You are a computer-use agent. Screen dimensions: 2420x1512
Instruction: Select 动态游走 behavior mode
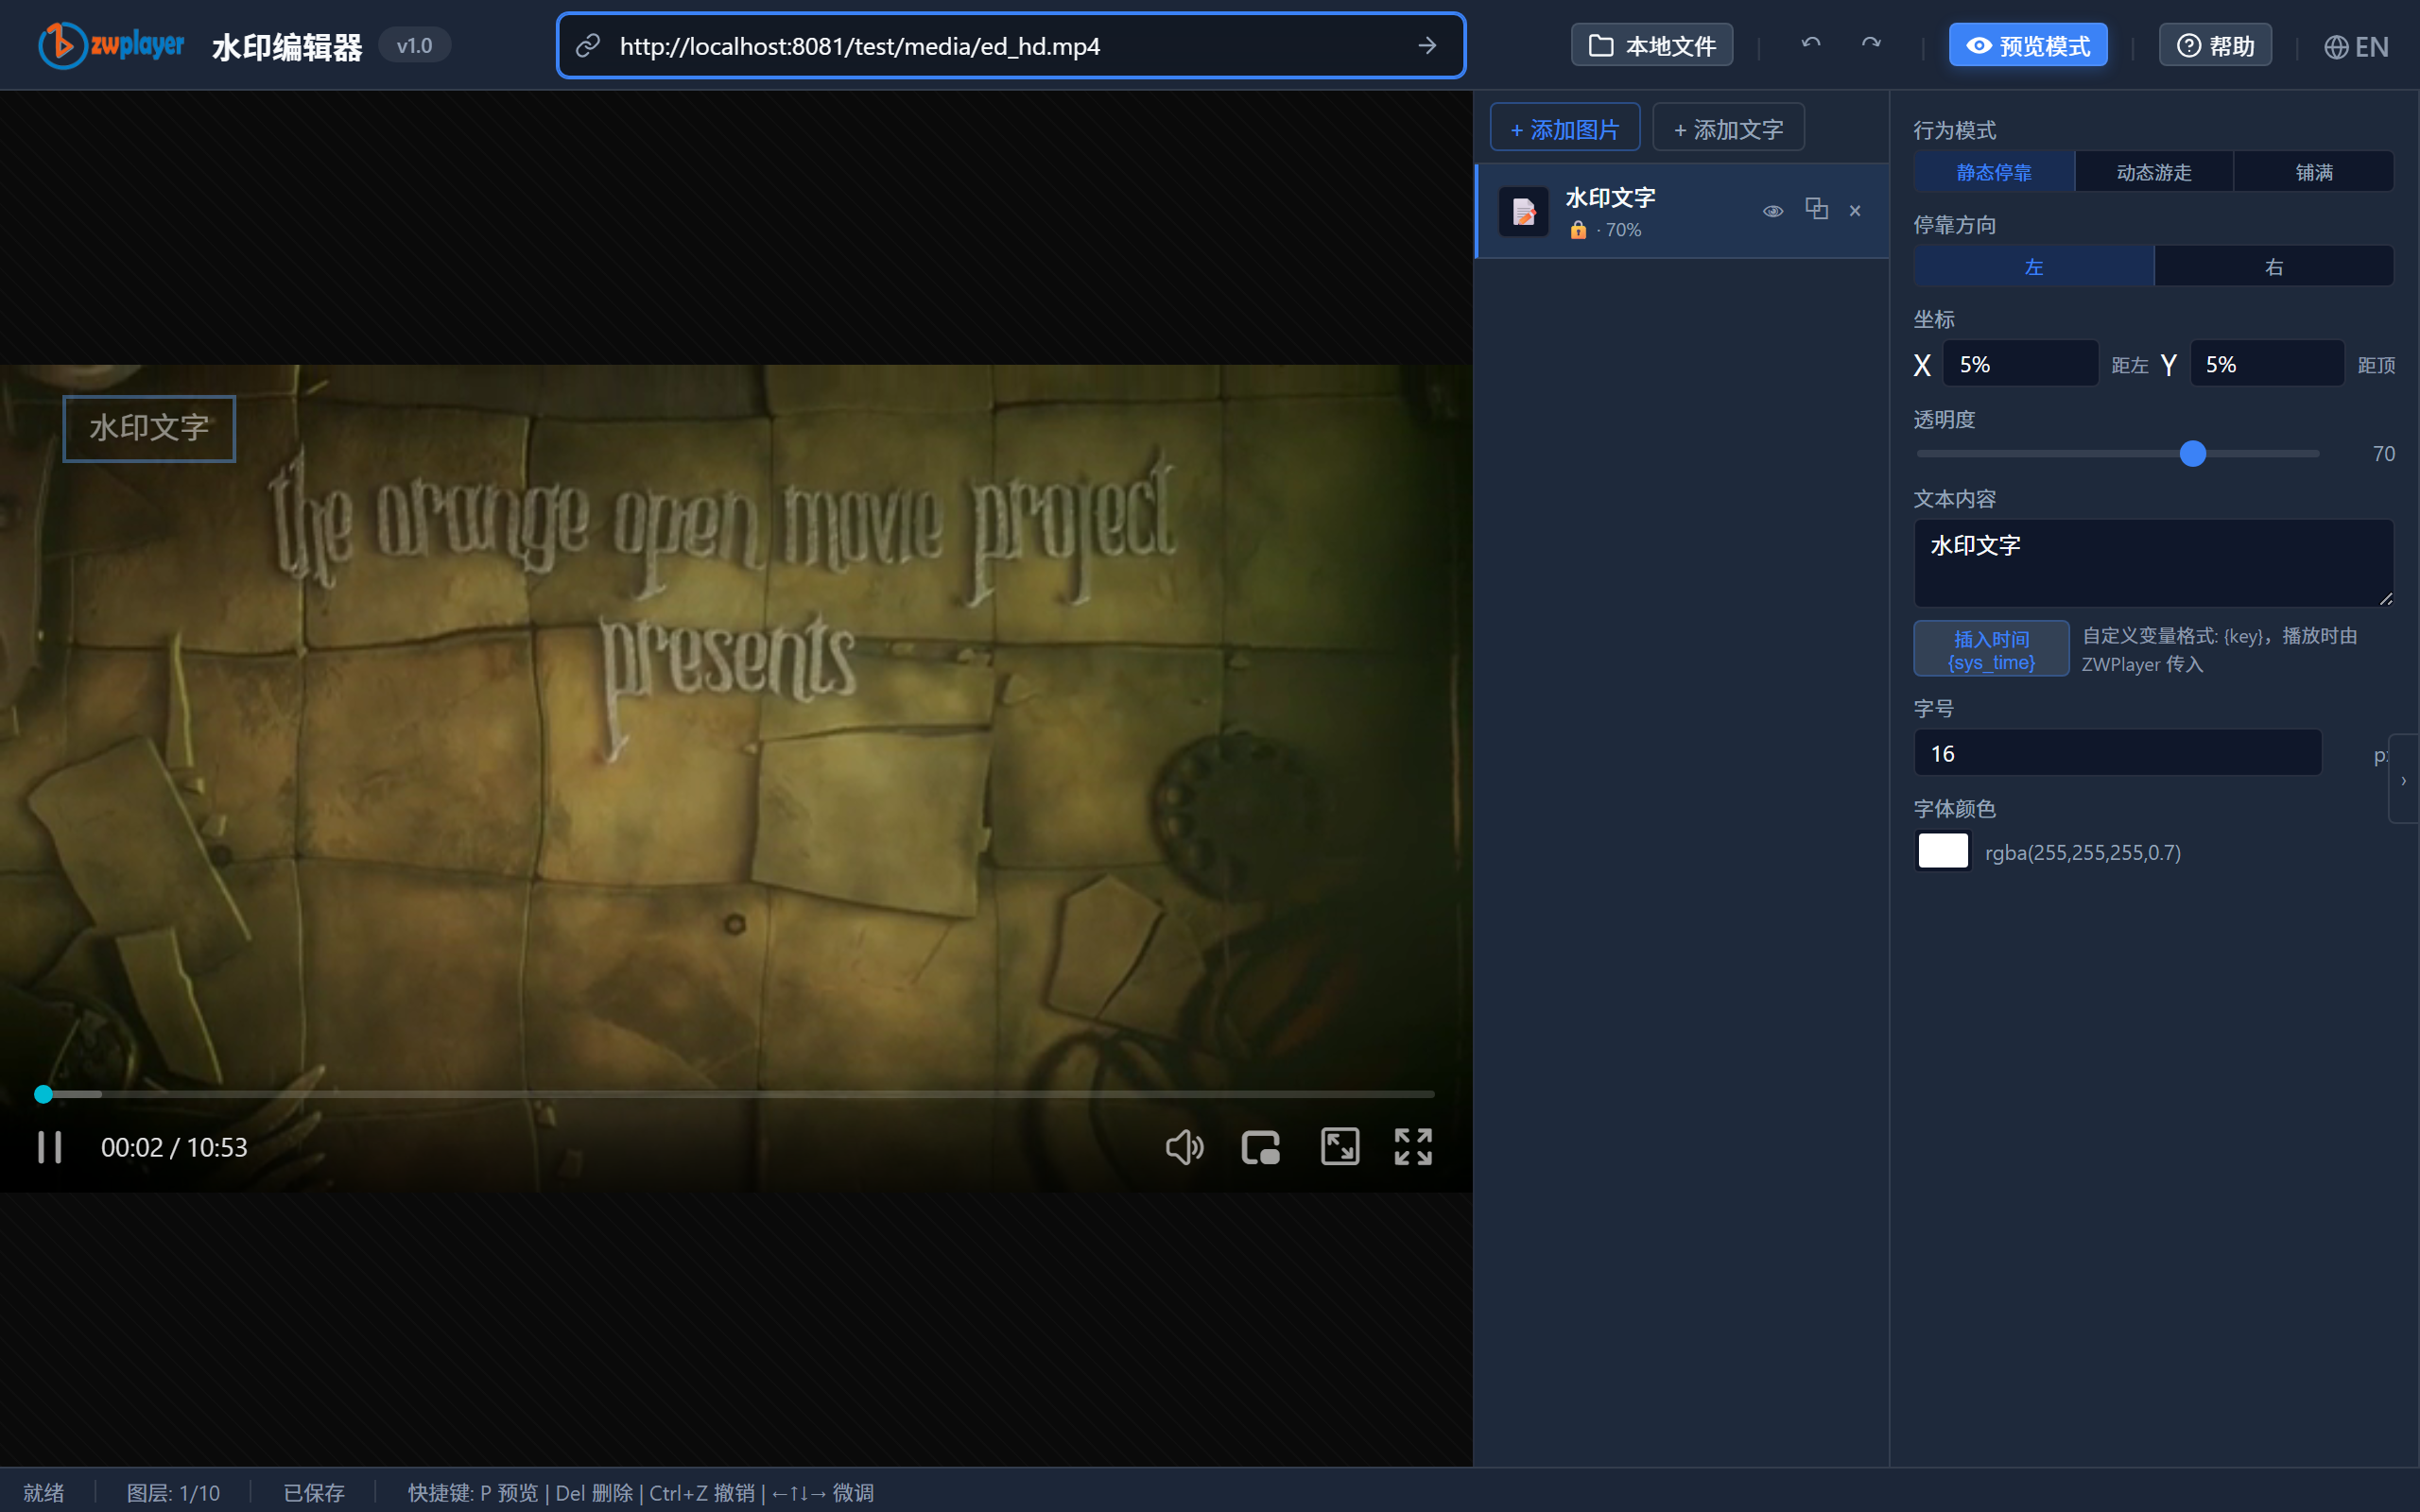(x=2154, y=172)
